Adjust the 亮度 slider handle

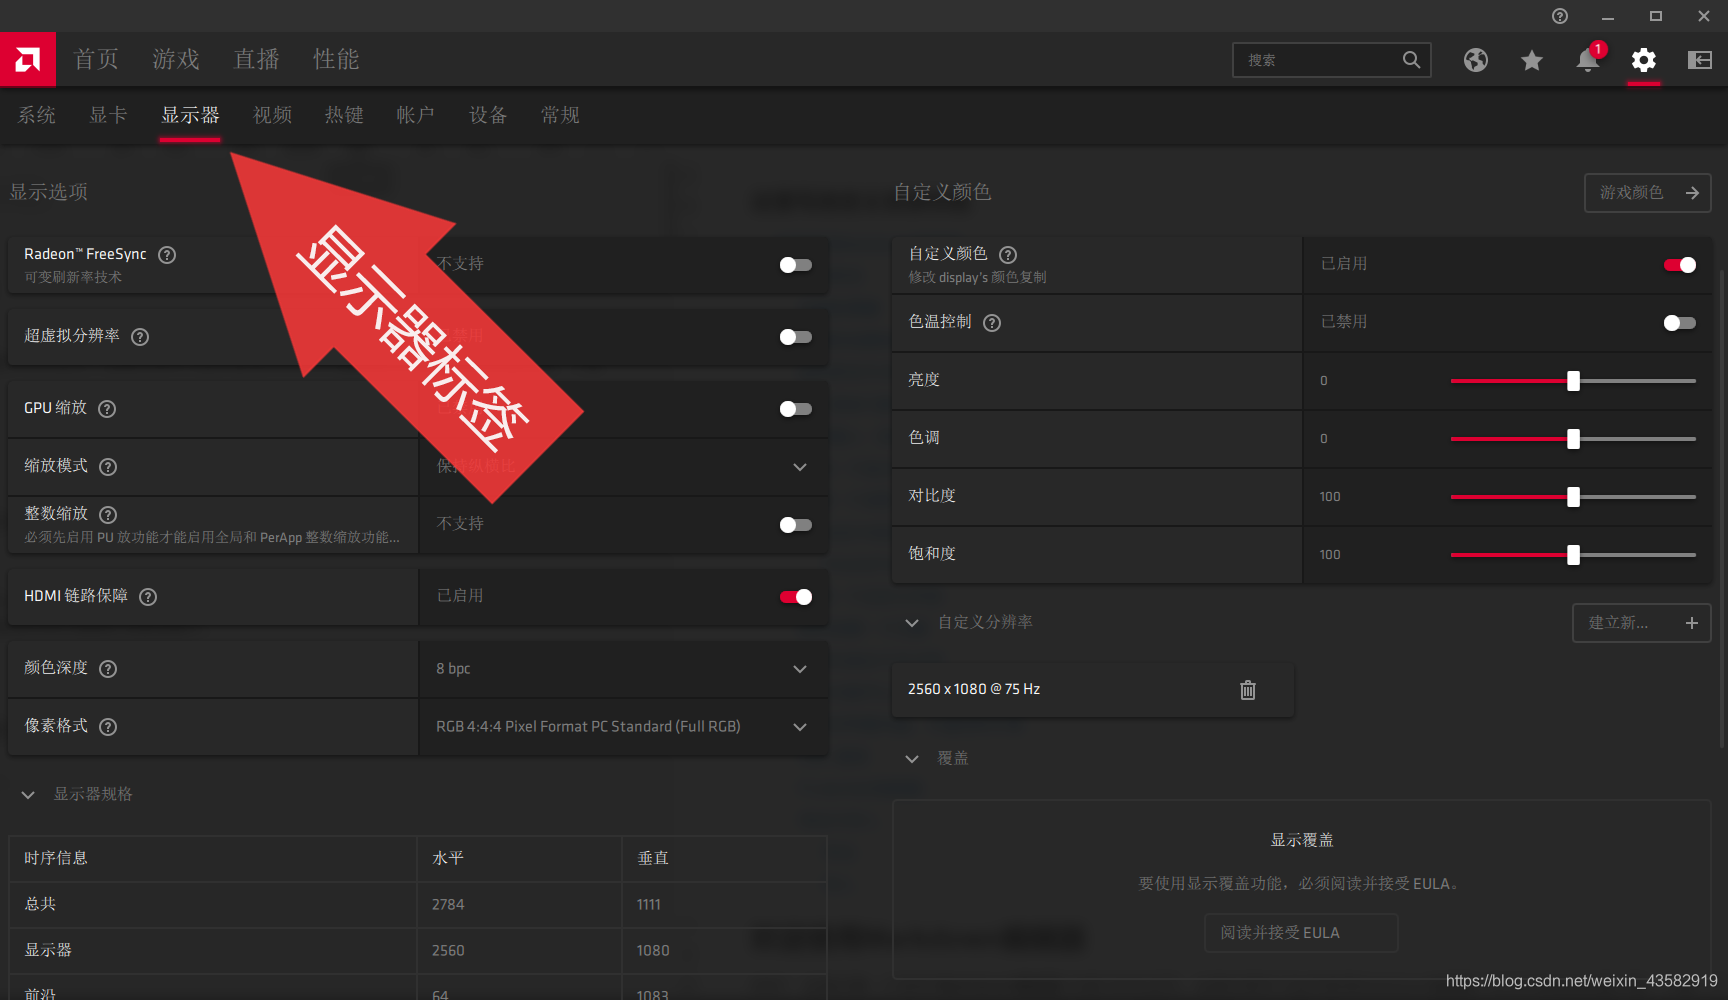pos(1574,381)
